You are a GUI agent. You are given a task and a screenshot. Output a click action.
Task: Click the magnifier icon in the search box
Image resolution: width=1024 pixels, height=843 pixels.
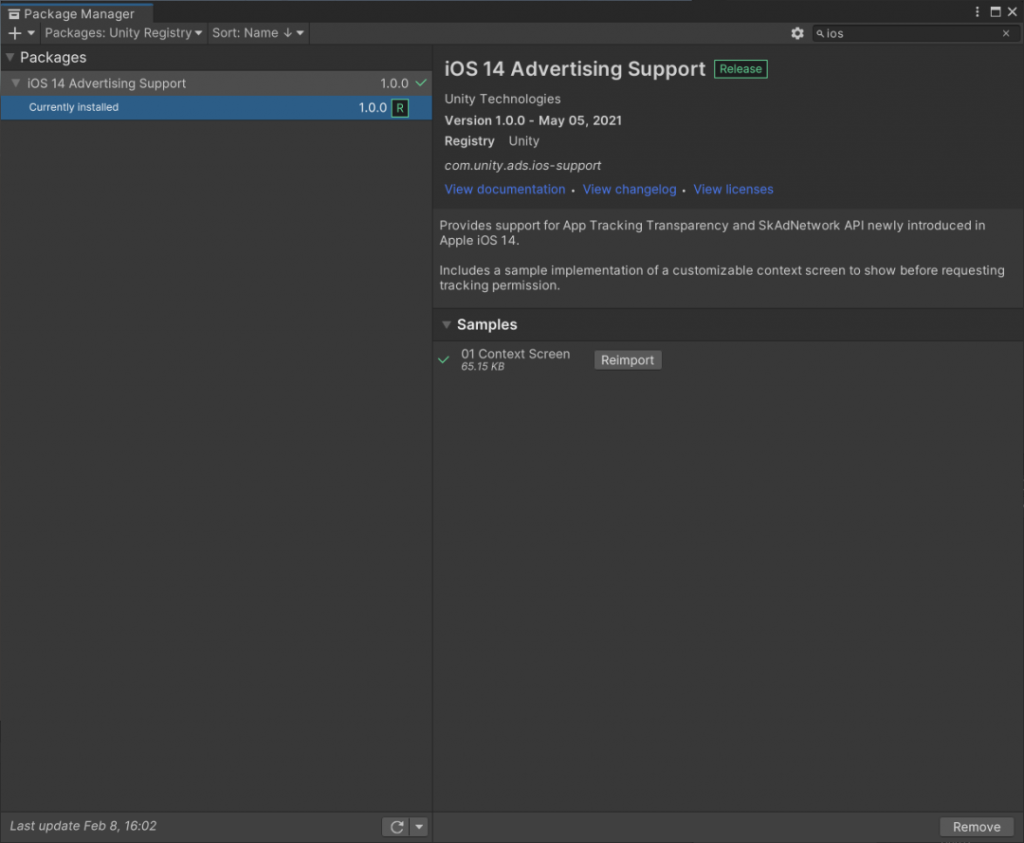click(820, 33)
